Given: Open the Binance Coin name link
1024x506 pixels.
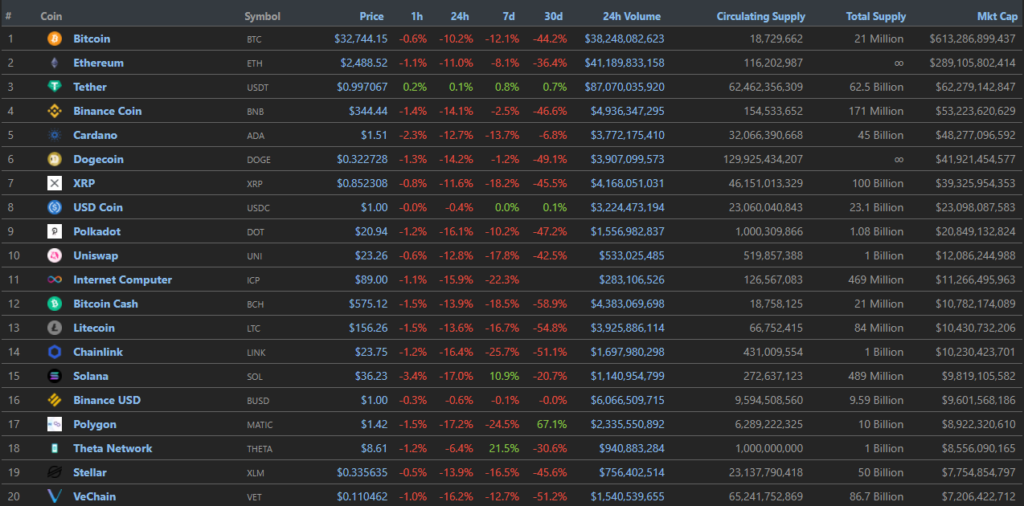Looking at the screenshot, I should pyautogui.click(x=107, y=111).
